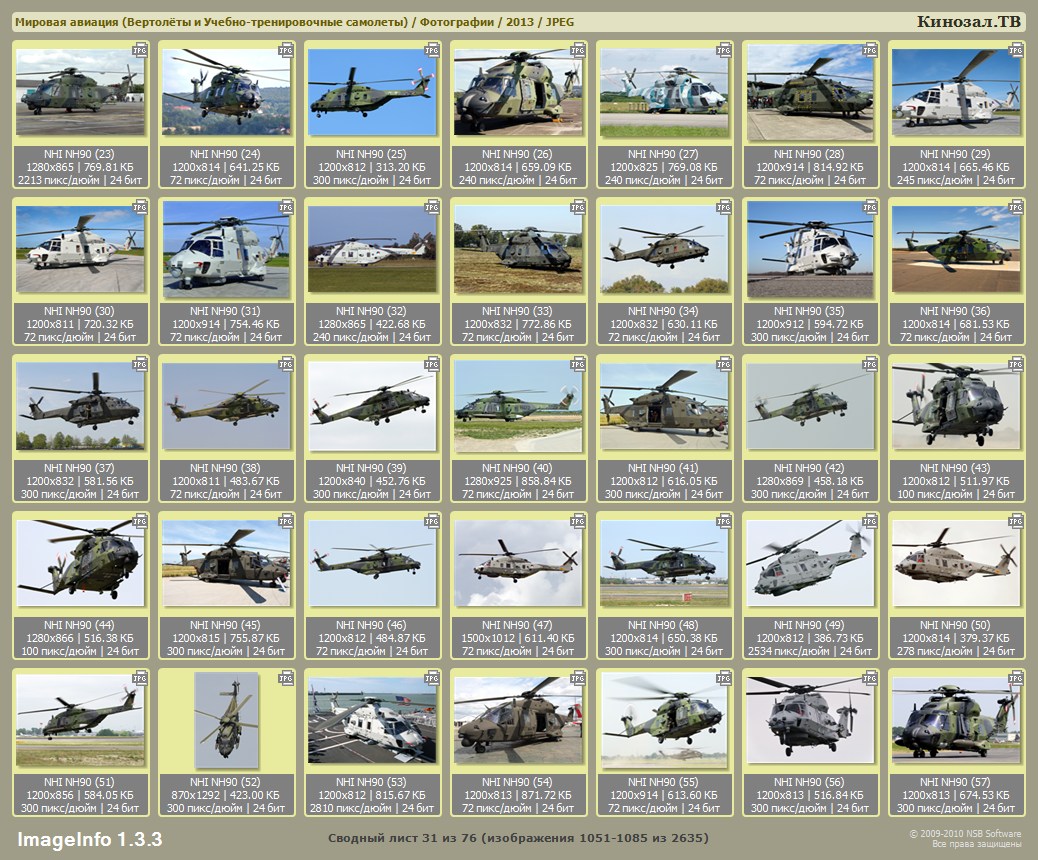Open the NHI NH90 (42) thumbnail image

pos(810,406)
